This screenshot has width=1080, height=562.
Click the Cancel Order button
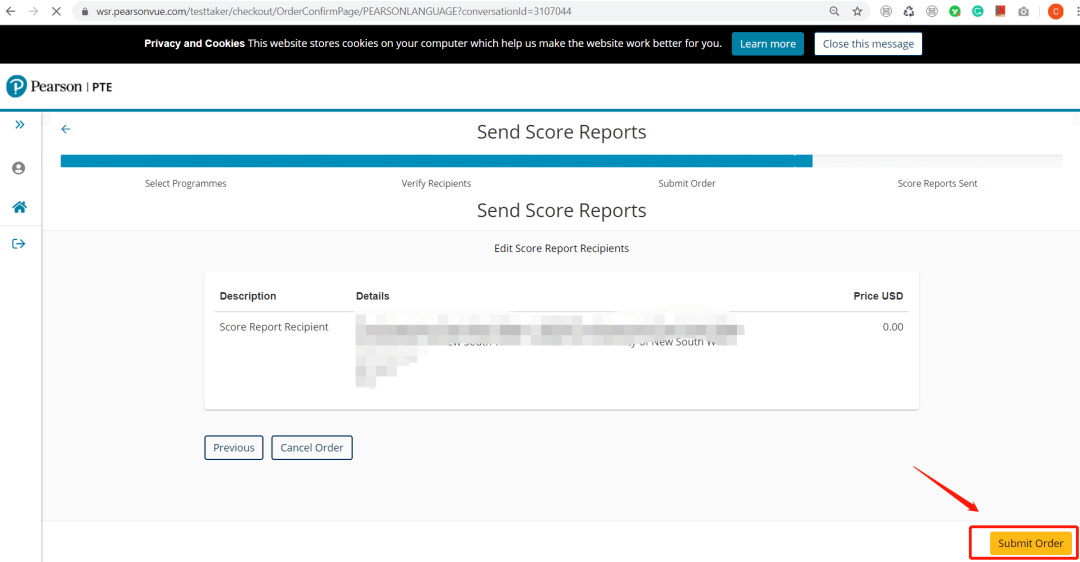click(x=312, y=448)
